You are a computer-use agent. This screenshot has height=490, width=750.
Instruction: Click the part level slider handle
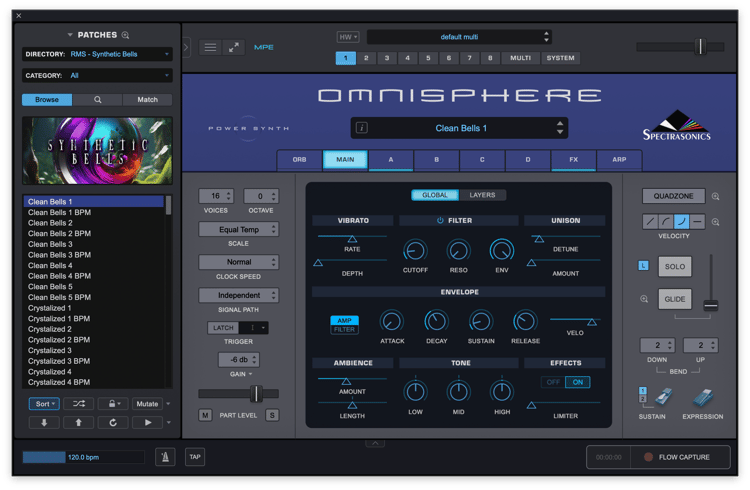256,394
